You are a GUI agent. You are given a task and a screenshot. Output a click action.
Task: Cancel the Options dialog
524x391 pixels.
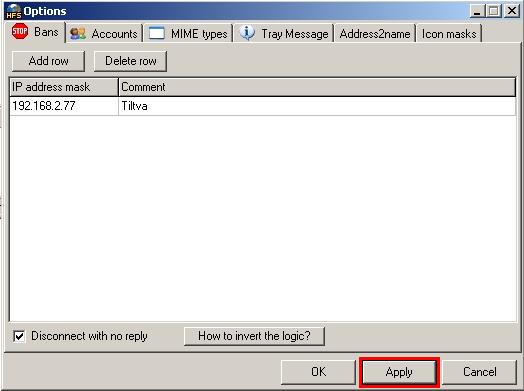tap(480, 372)
